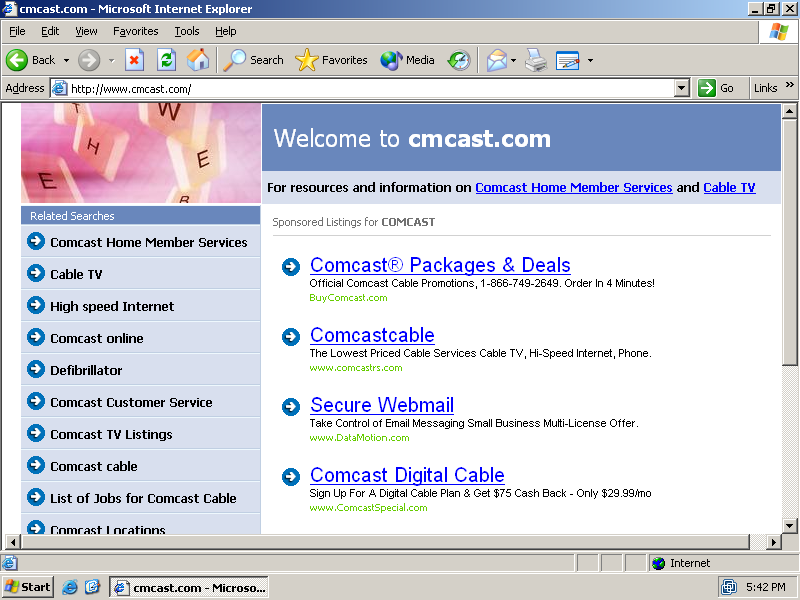Viewport: 800px width, 600px height.
Task: Select Comcast Customer Service related search
Action: [131, 403]
